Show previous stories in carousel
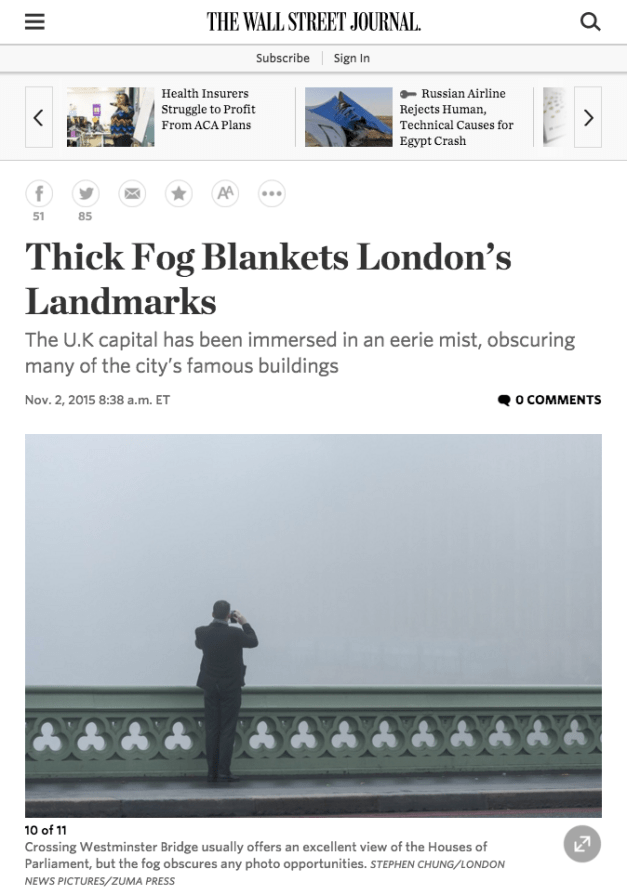This screenshot has width=627, height=895. point(39,118)
